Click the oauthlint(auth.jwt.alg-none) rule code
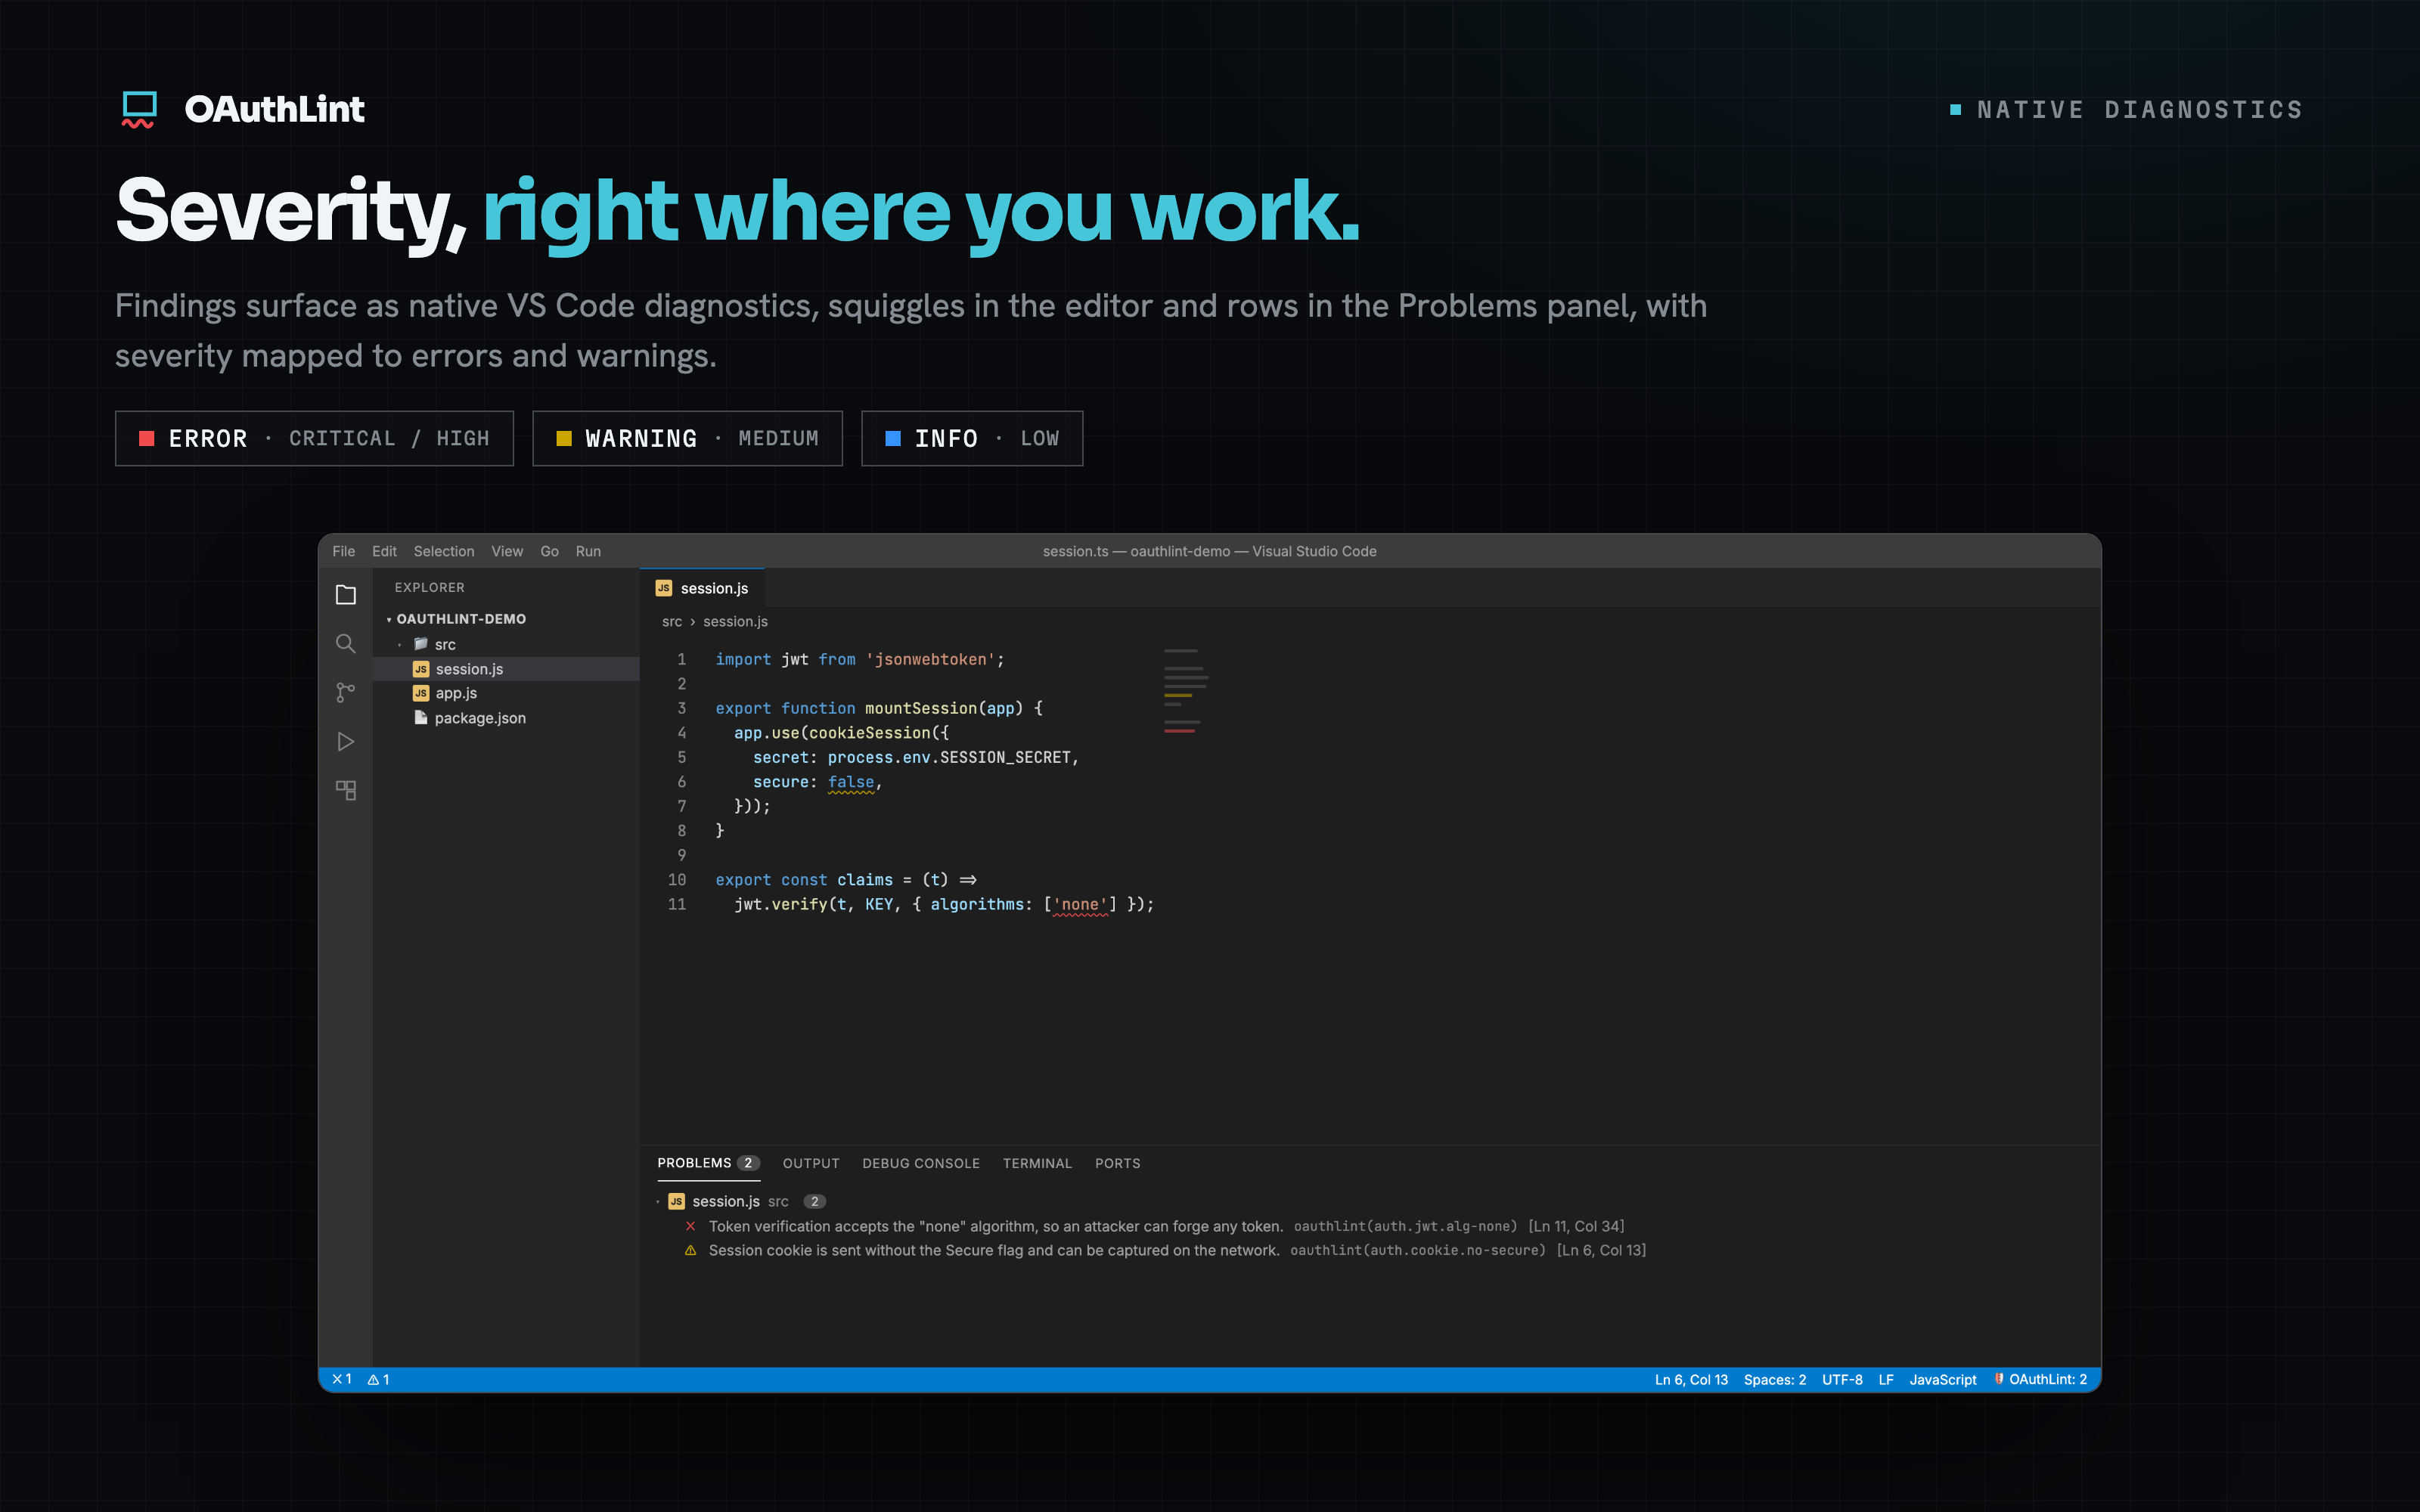The height and width of the screenshot is (1512, 2420). [x=1405, y=1226]
